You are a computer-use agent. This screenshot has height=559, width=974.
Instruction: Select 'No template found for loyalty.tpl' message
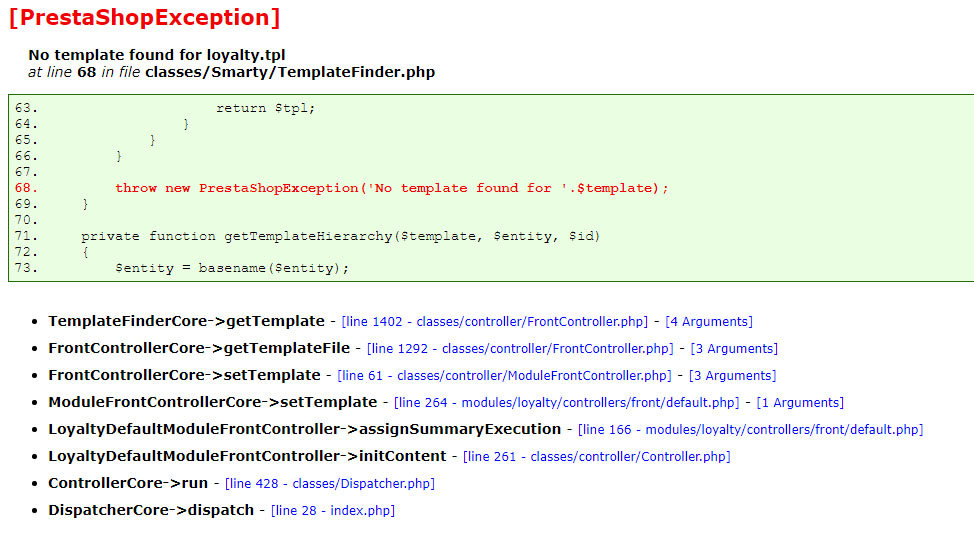[x=157, y=55]
